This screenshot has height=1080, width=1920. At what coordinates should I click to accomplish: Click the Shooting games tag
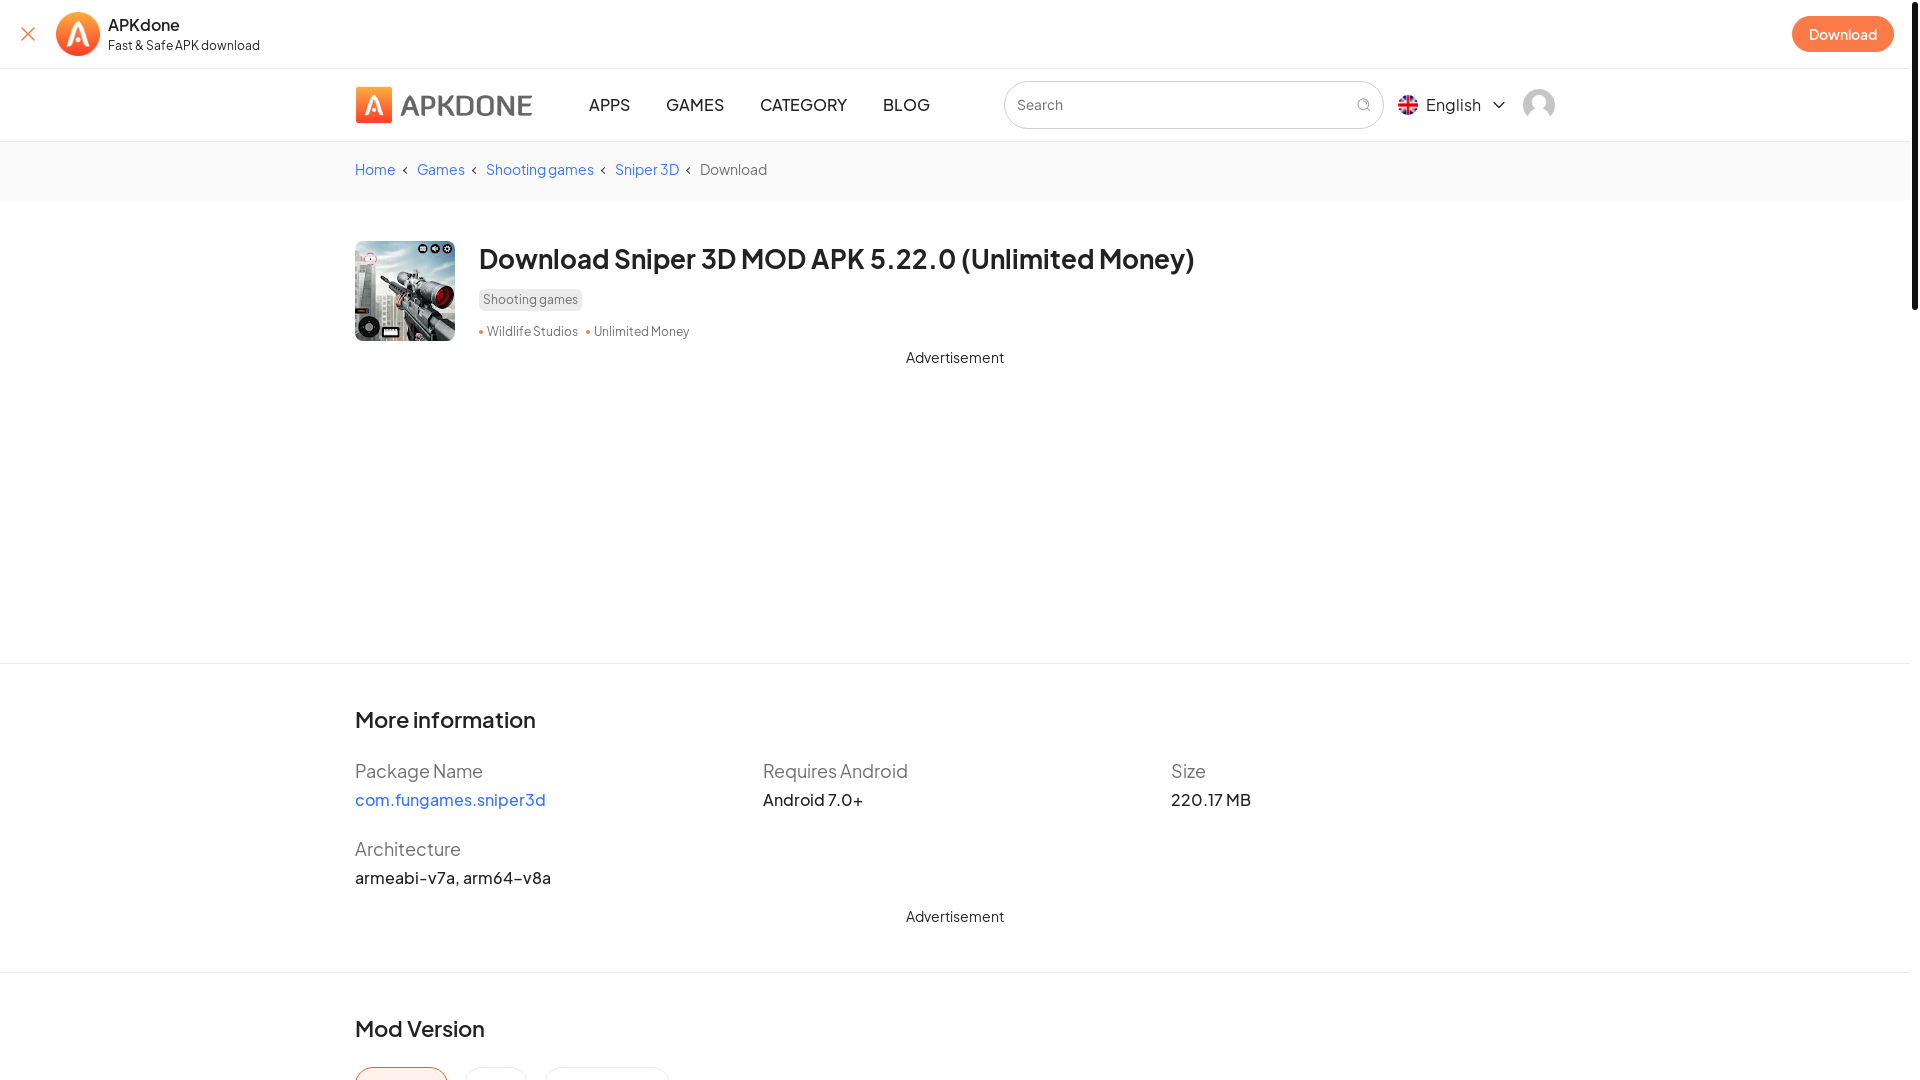coord(530,300)
